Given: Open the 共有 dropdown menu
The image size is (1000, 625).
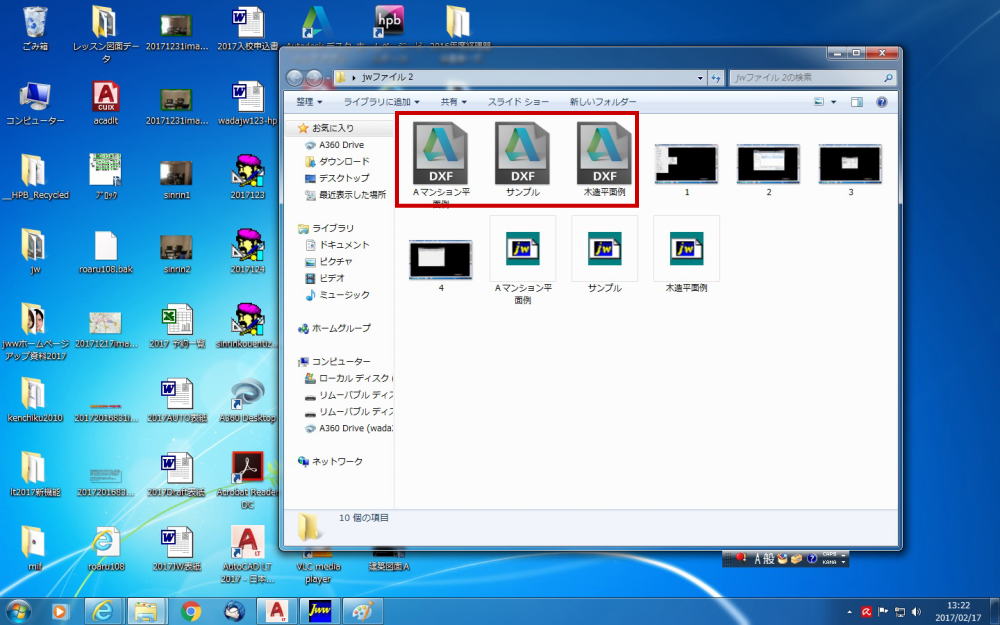Looking at the screenshot, I should [x=453, y=102].
